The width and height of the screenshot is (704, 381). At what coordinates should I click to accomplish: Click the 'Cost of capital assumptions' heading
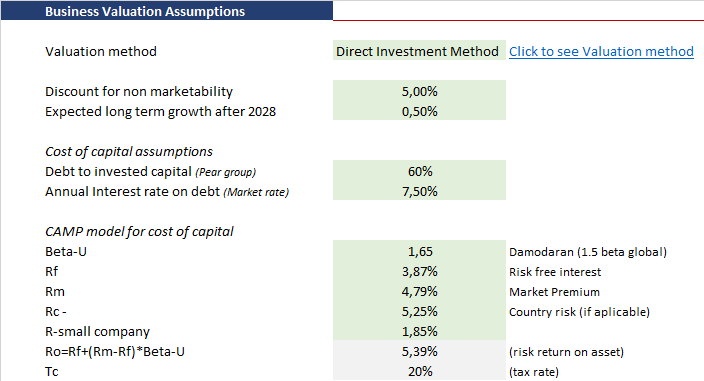129,152
